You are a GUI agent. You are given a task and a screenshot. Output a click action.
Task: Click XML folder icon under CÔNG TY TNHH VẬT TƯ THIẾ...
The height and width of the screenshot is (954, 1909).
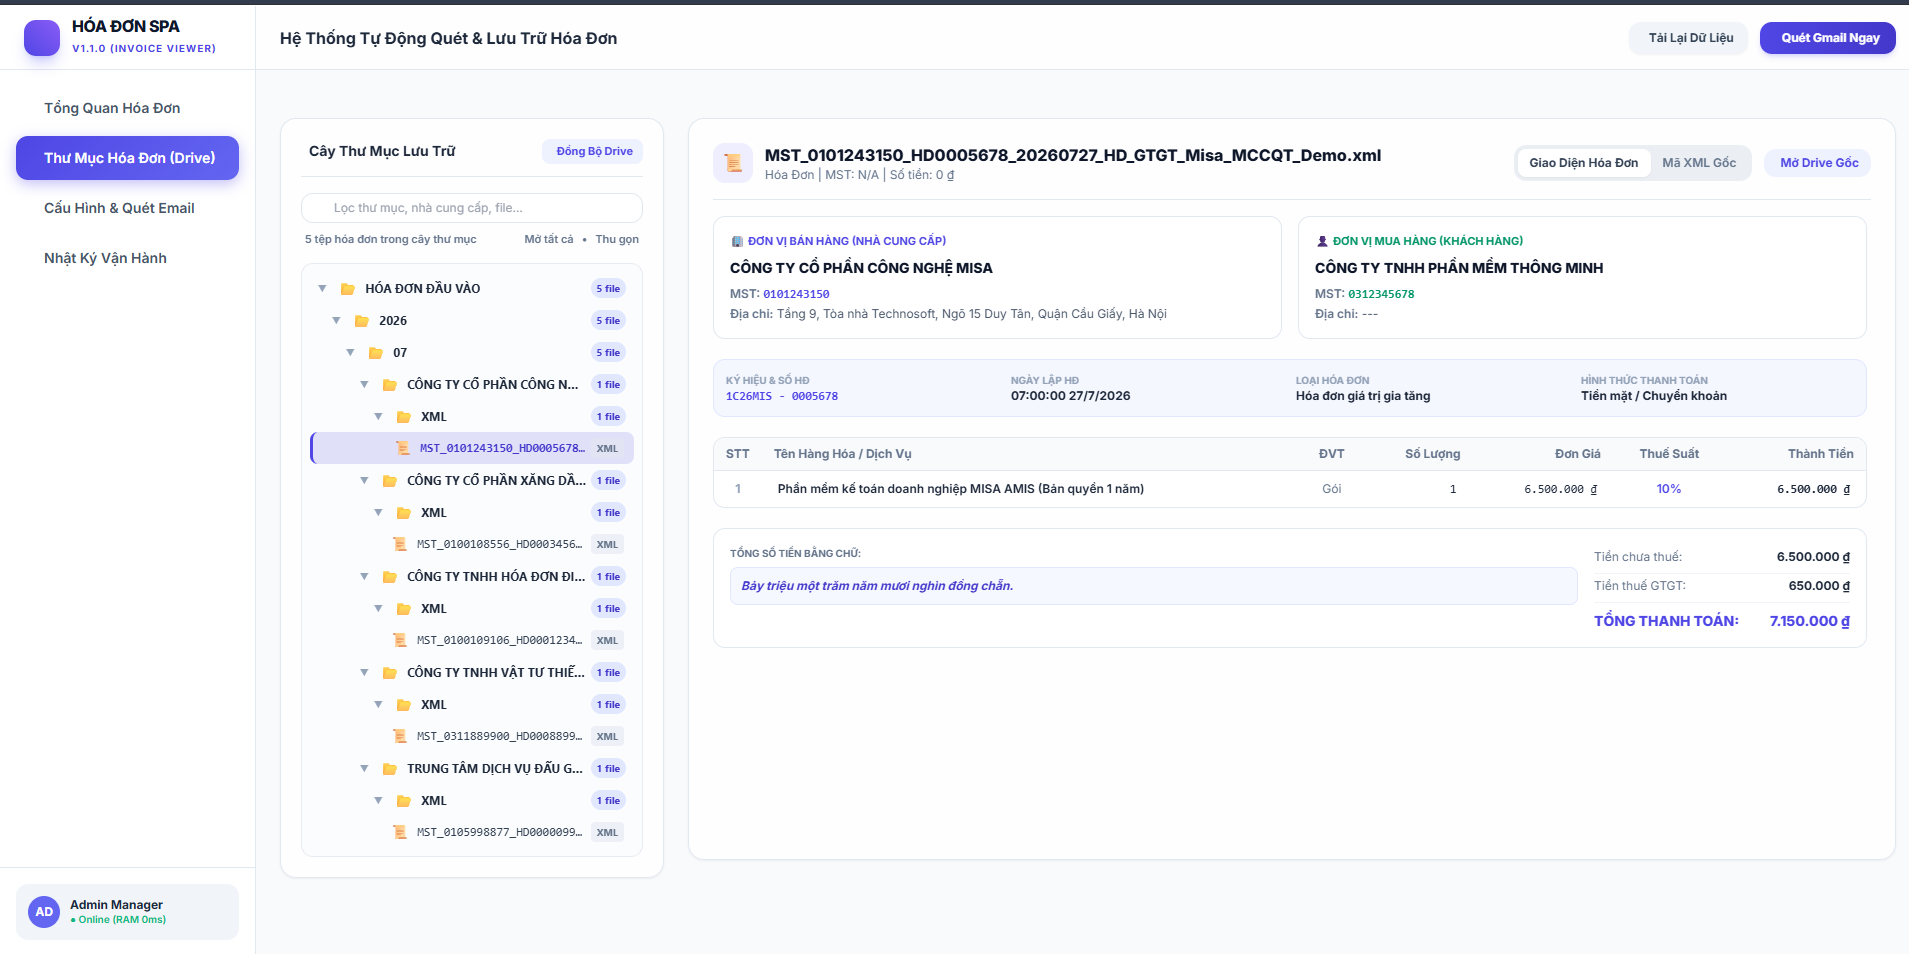point(404,705)
